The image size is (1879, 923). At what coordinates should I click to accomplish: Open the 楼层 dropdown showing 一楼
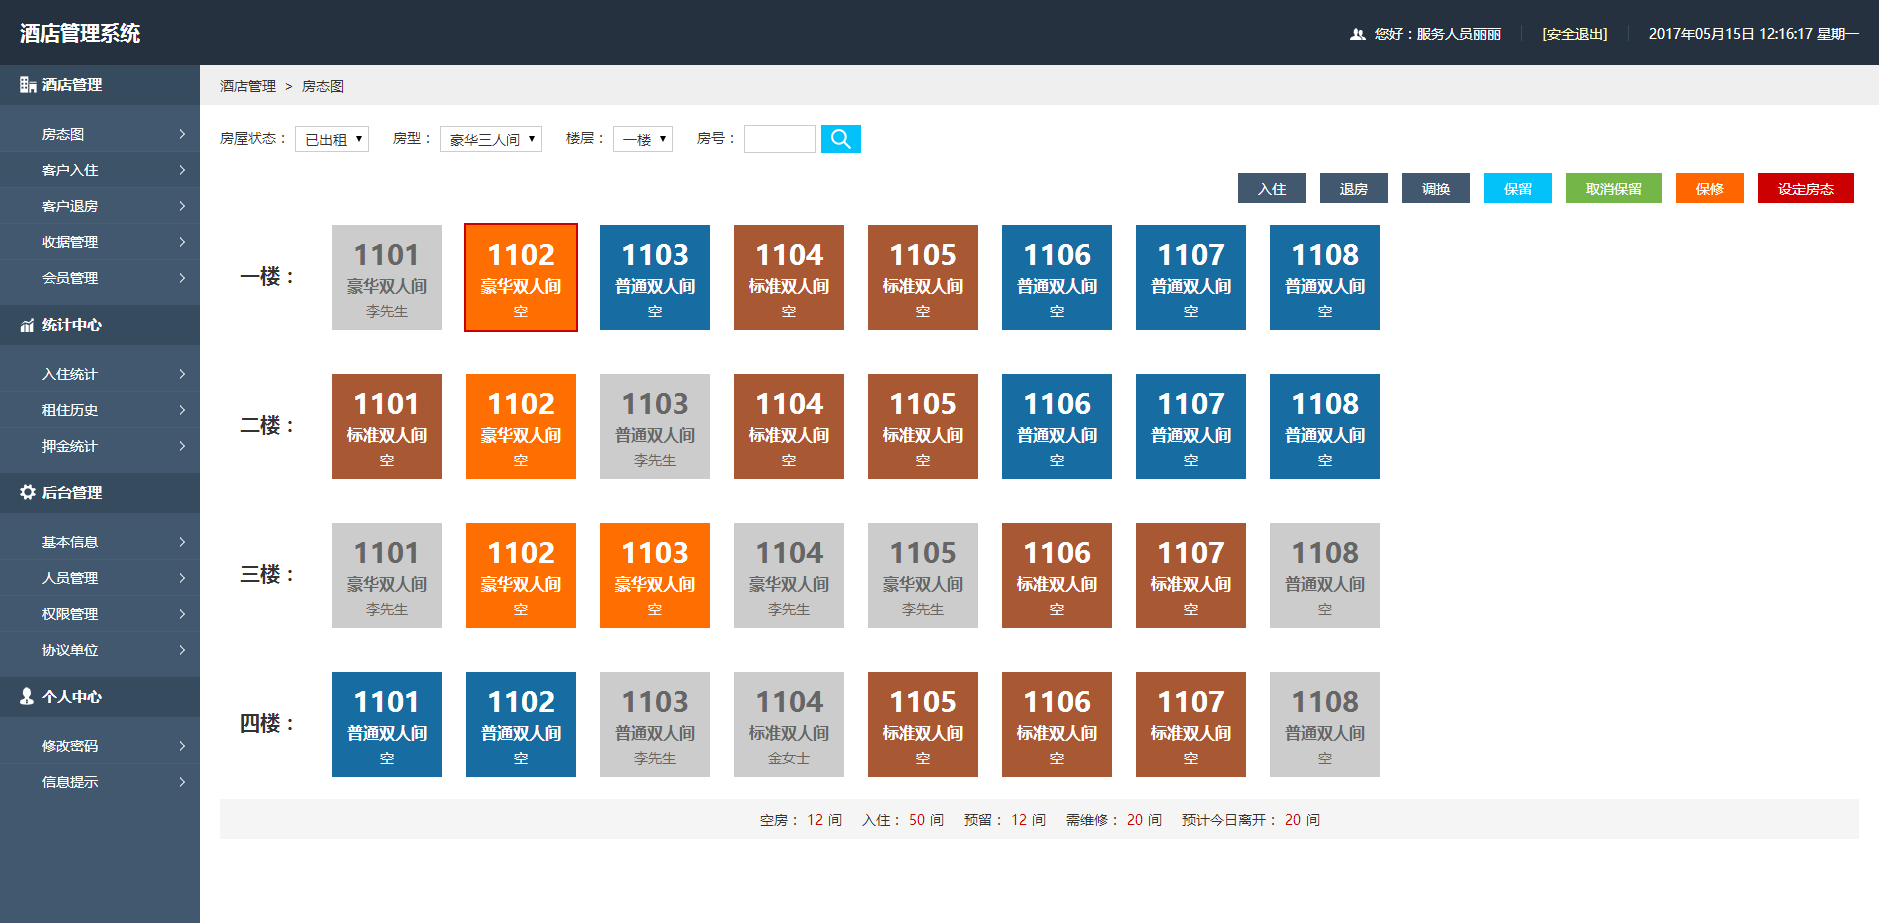[x=643, y=139]
